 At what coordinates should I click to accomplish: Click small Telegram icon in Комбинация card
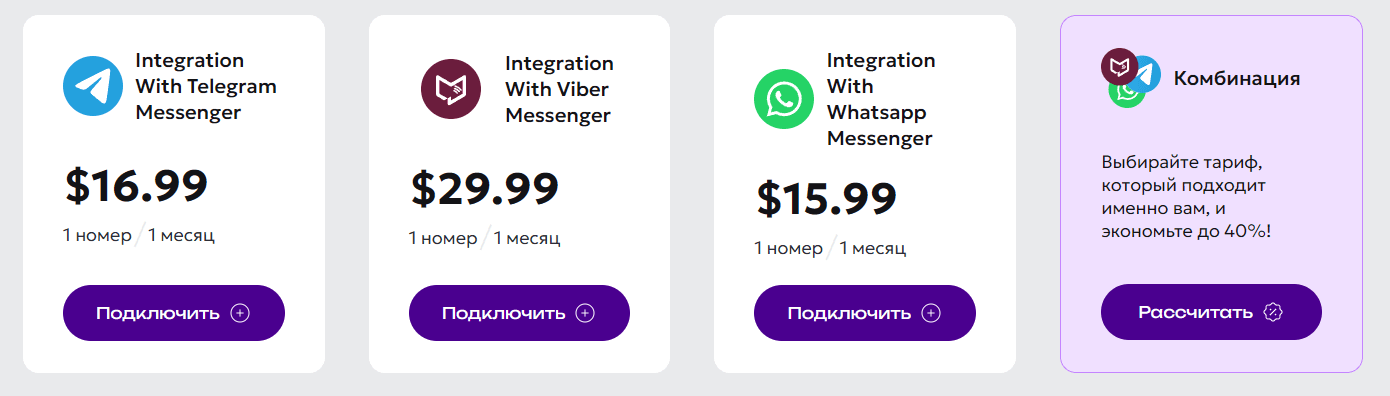point(1145,74)
